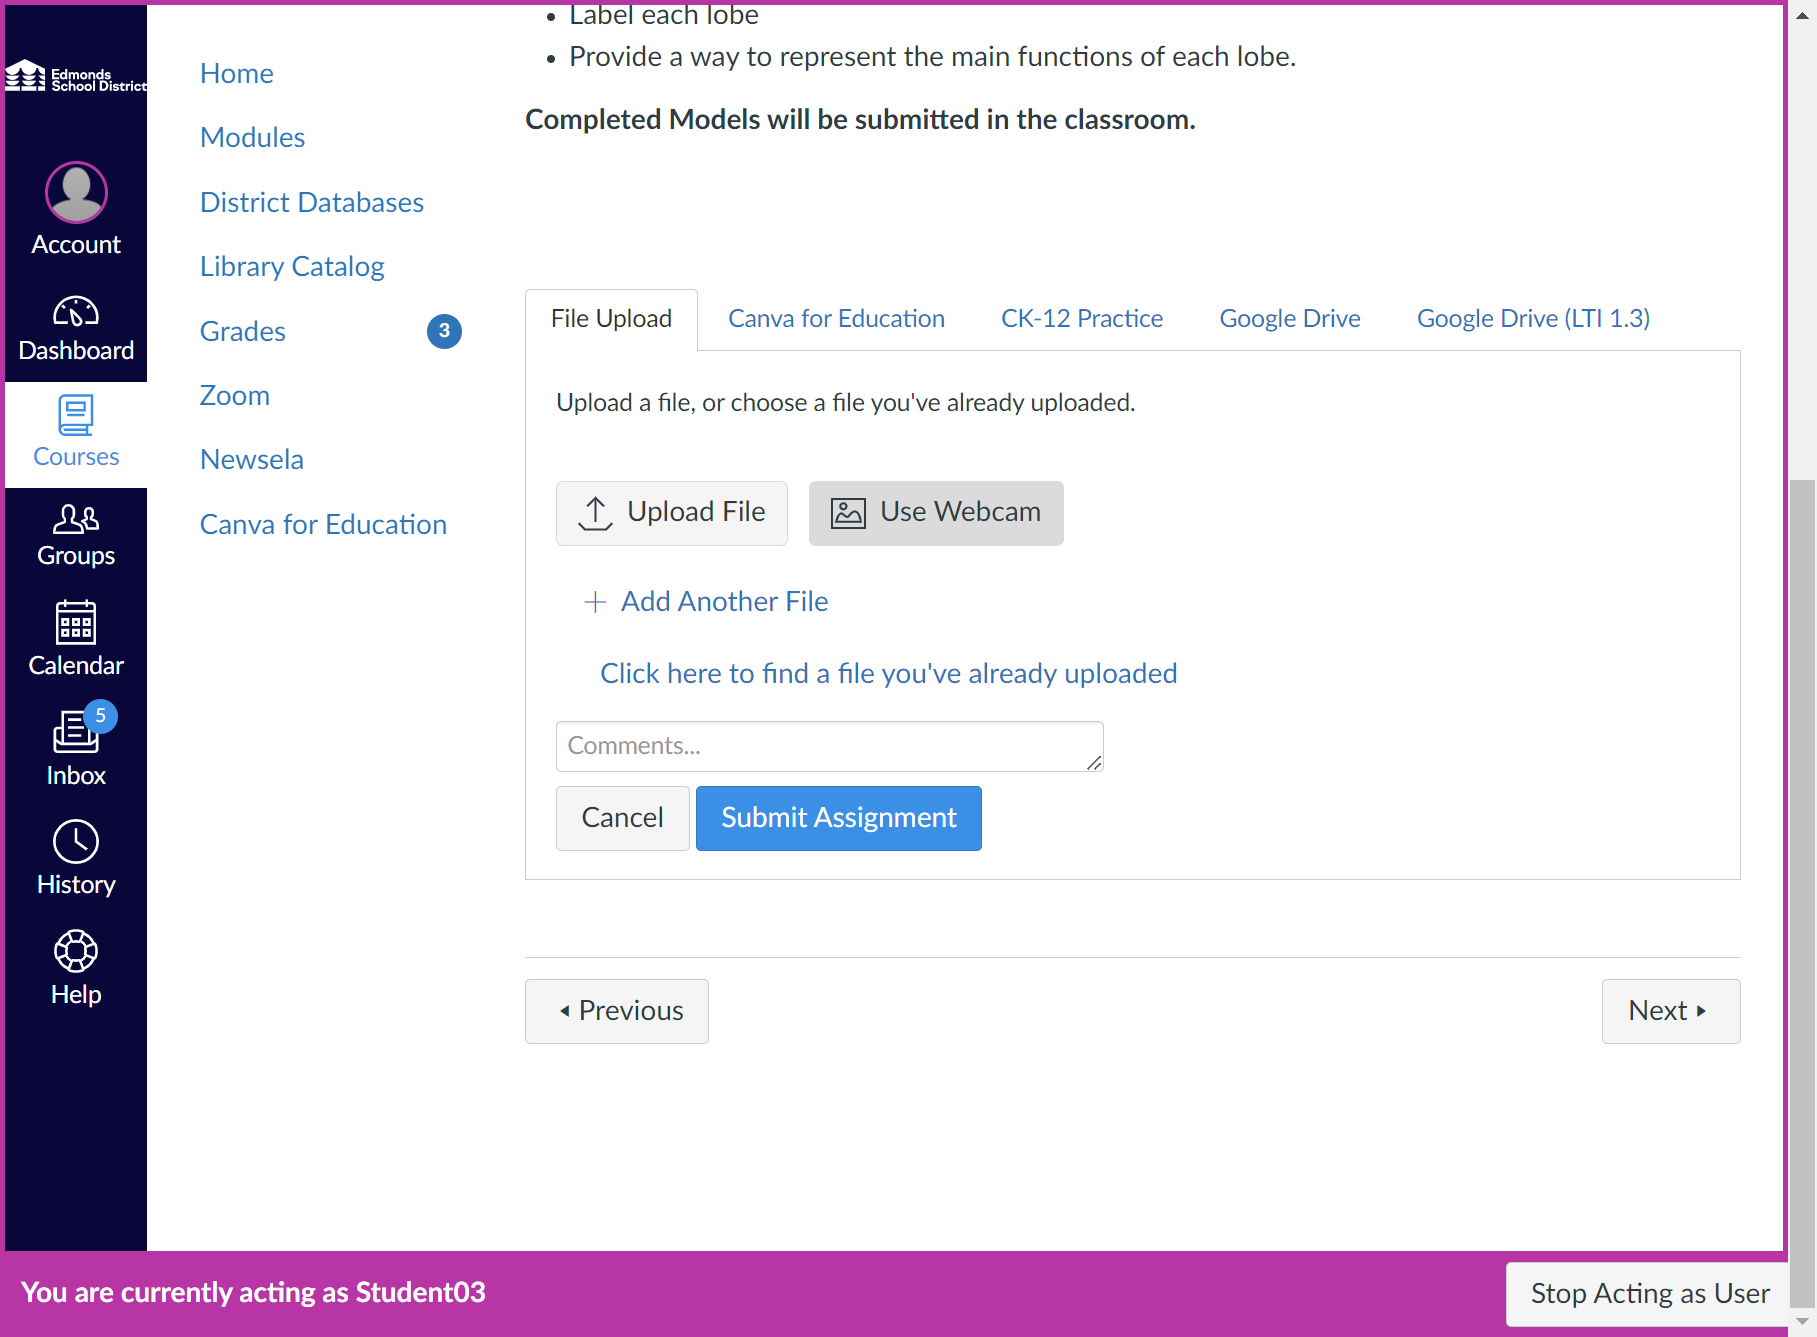Click Submit Assignment
This screenshot has width=1817, height=1337.
(x=839, y=818)
